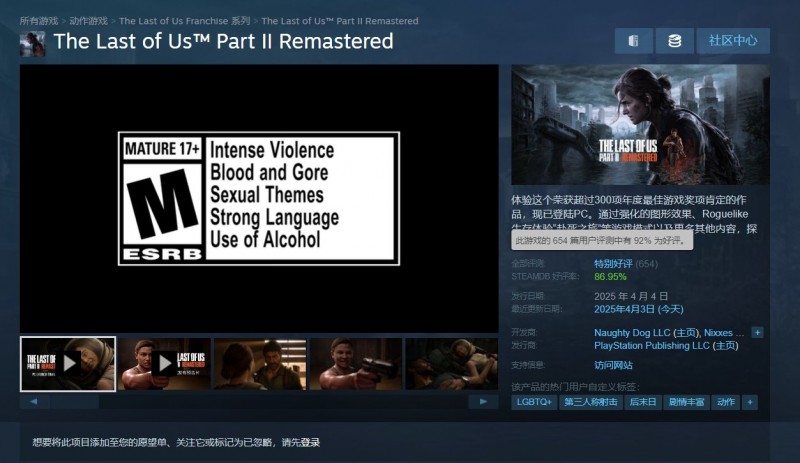
Task: Click the SteamDB database stack icon
Action: pyautogui.click(x=675, y=41)
